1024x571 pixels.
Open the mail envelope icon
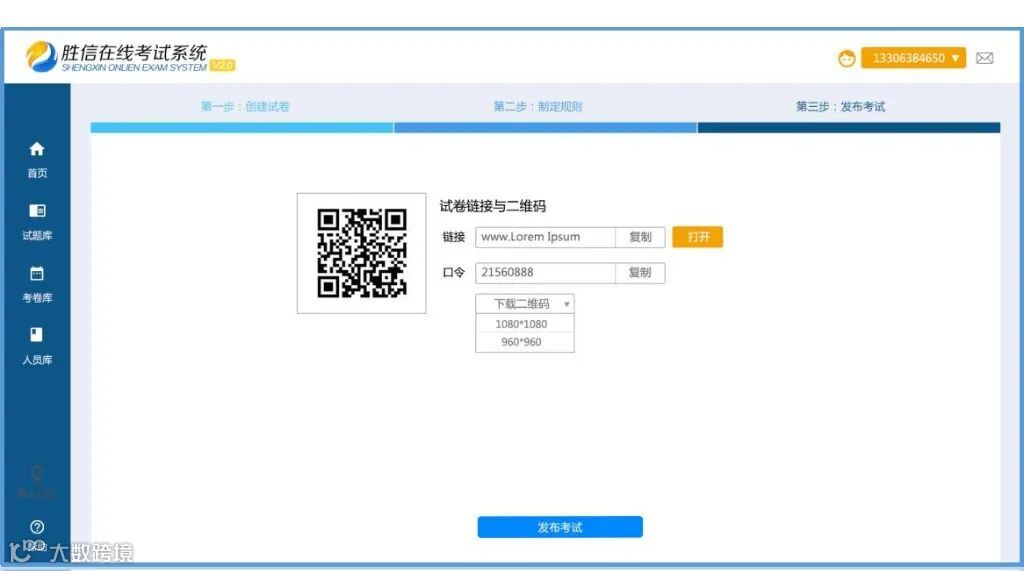985,58
